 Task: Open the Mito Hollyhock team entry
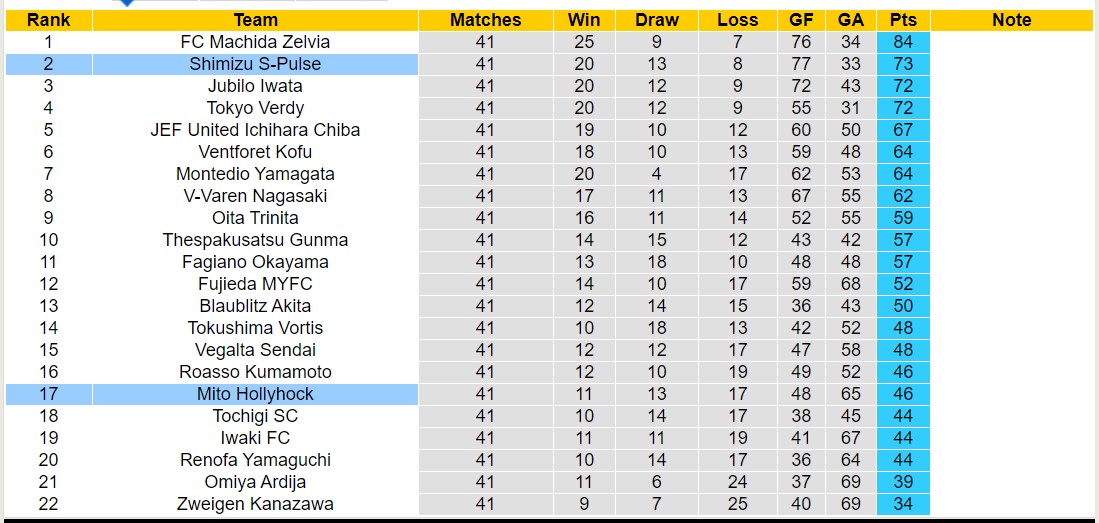click(255, 394)
